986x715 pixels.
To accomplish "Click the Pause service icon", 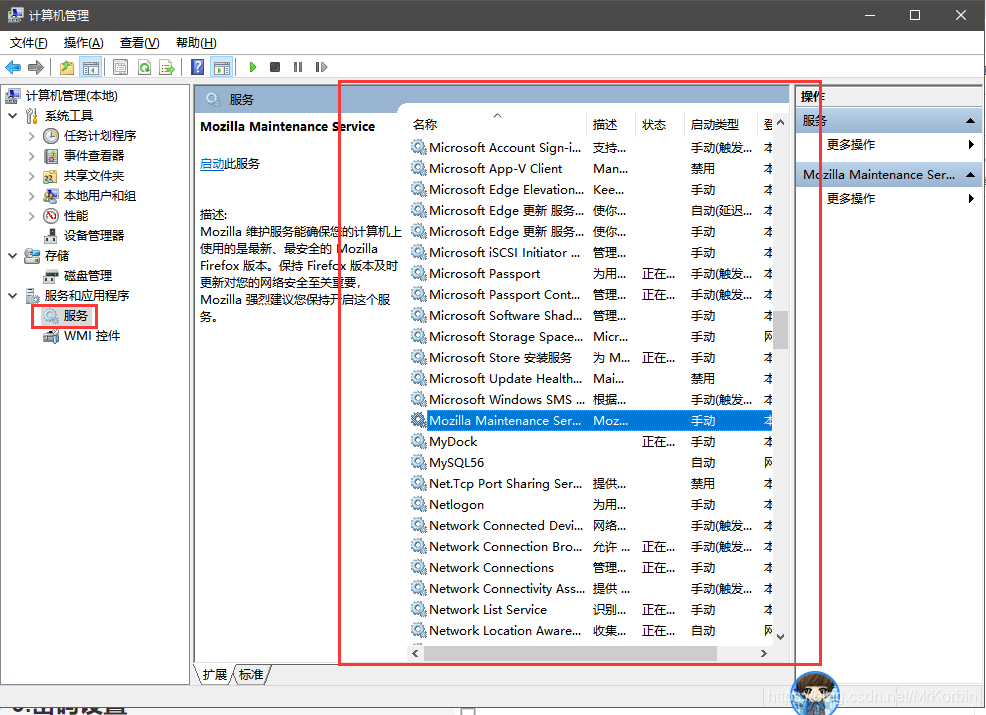I will [298, 67].
